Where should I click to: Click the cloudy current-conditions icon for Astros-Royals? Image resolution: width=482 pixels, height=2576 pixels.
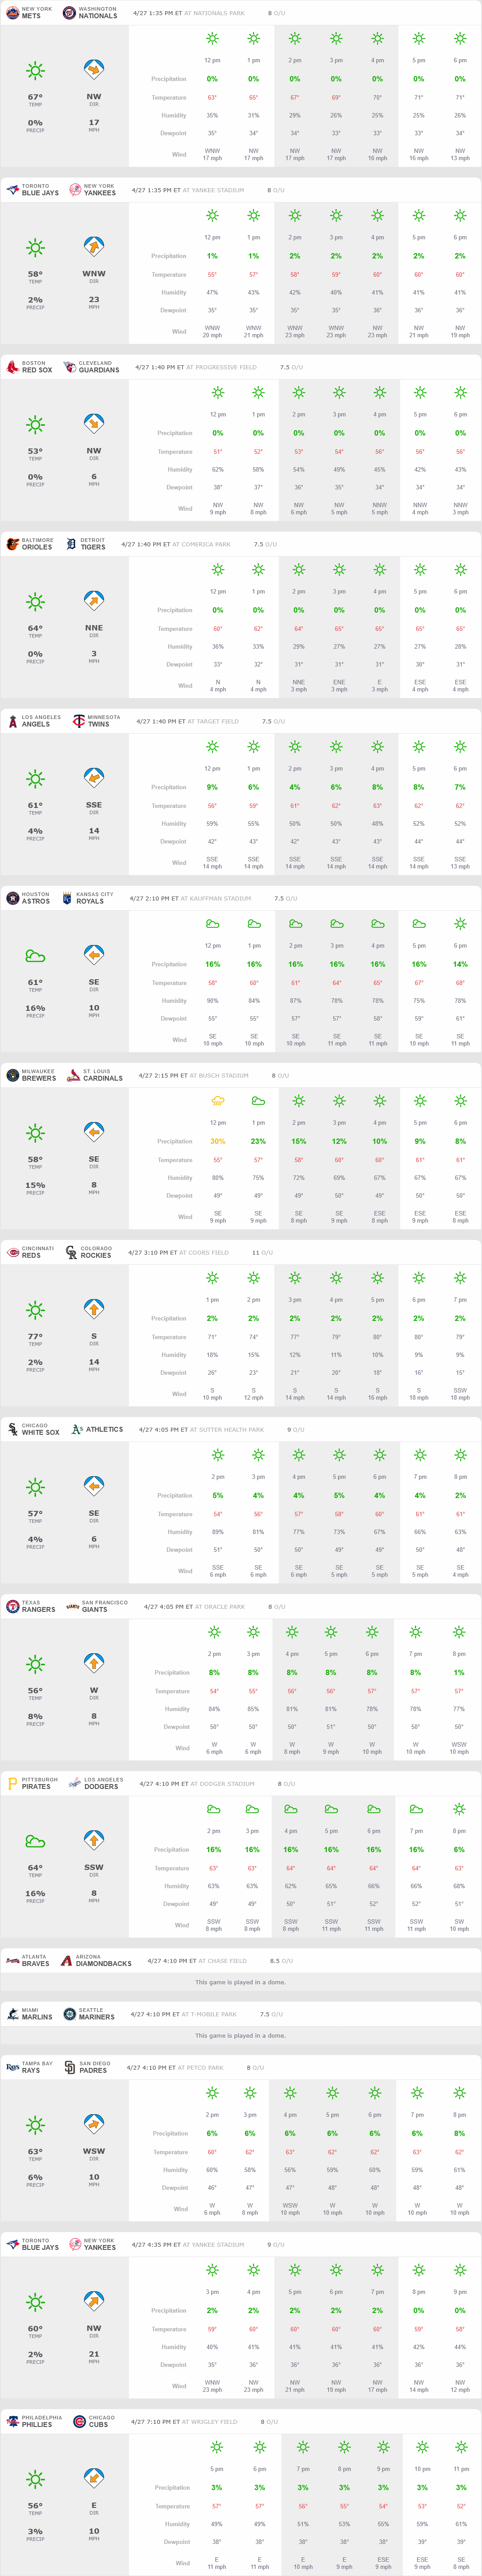[x=35, y=956]
